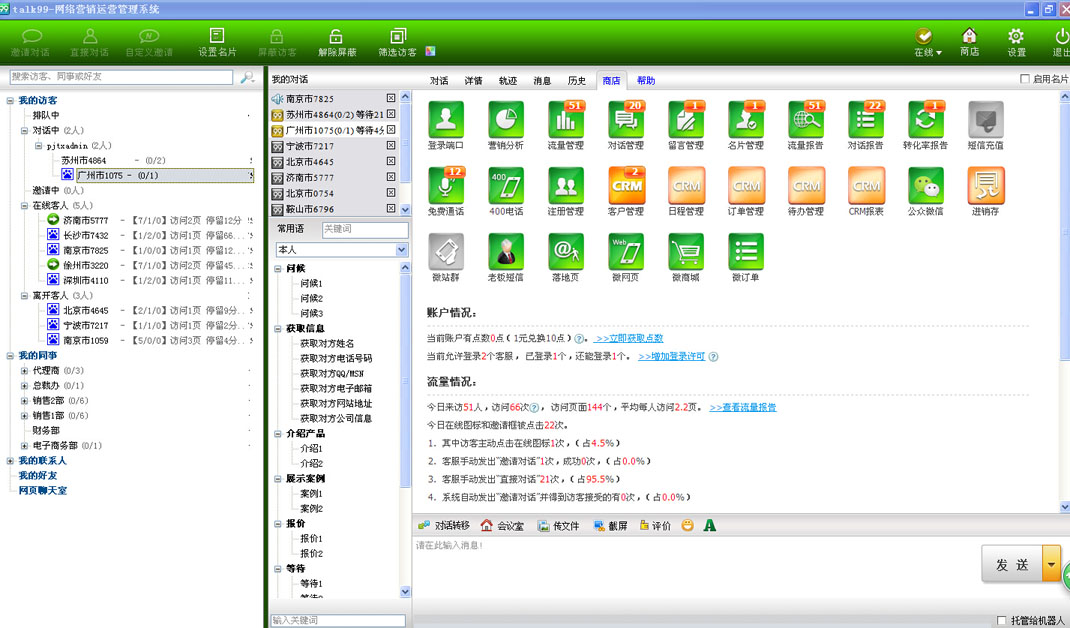Collapse the 我的访客 tree node
The width and height of the screenshot is (1070, 628).
[x=10, y=100]
